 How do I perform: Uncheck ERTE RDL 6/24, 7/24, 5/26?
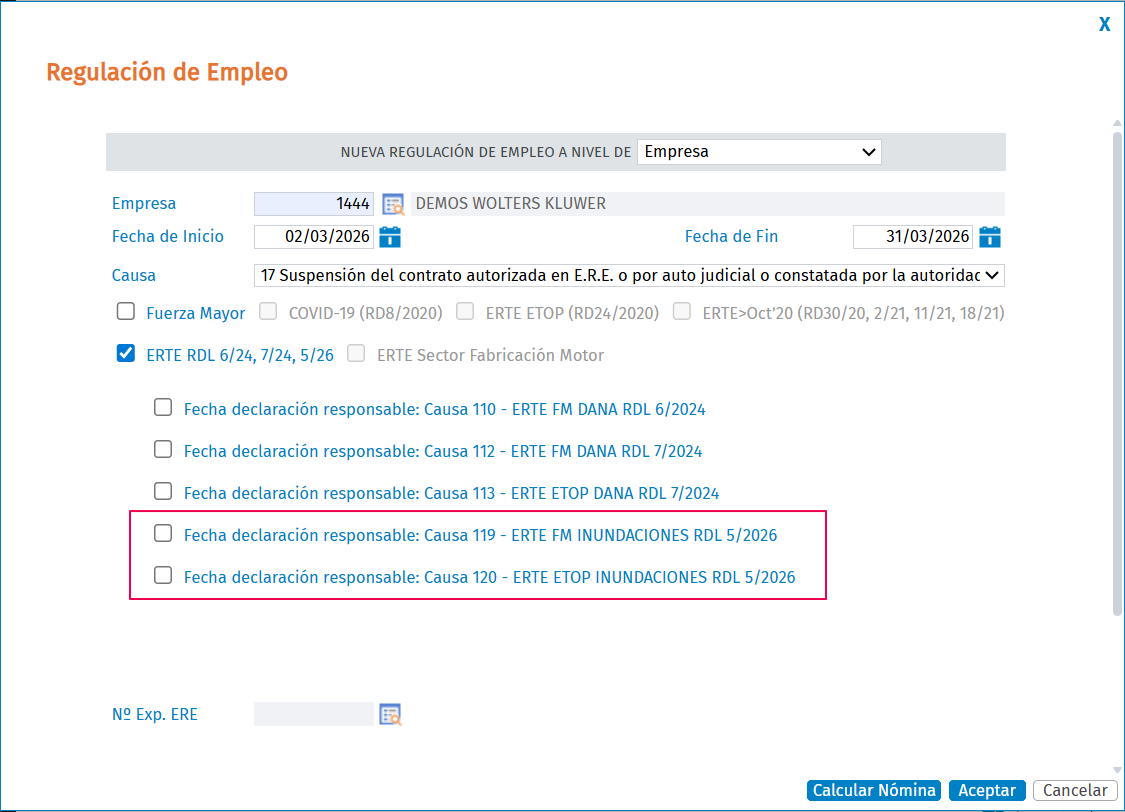[126, 353]
